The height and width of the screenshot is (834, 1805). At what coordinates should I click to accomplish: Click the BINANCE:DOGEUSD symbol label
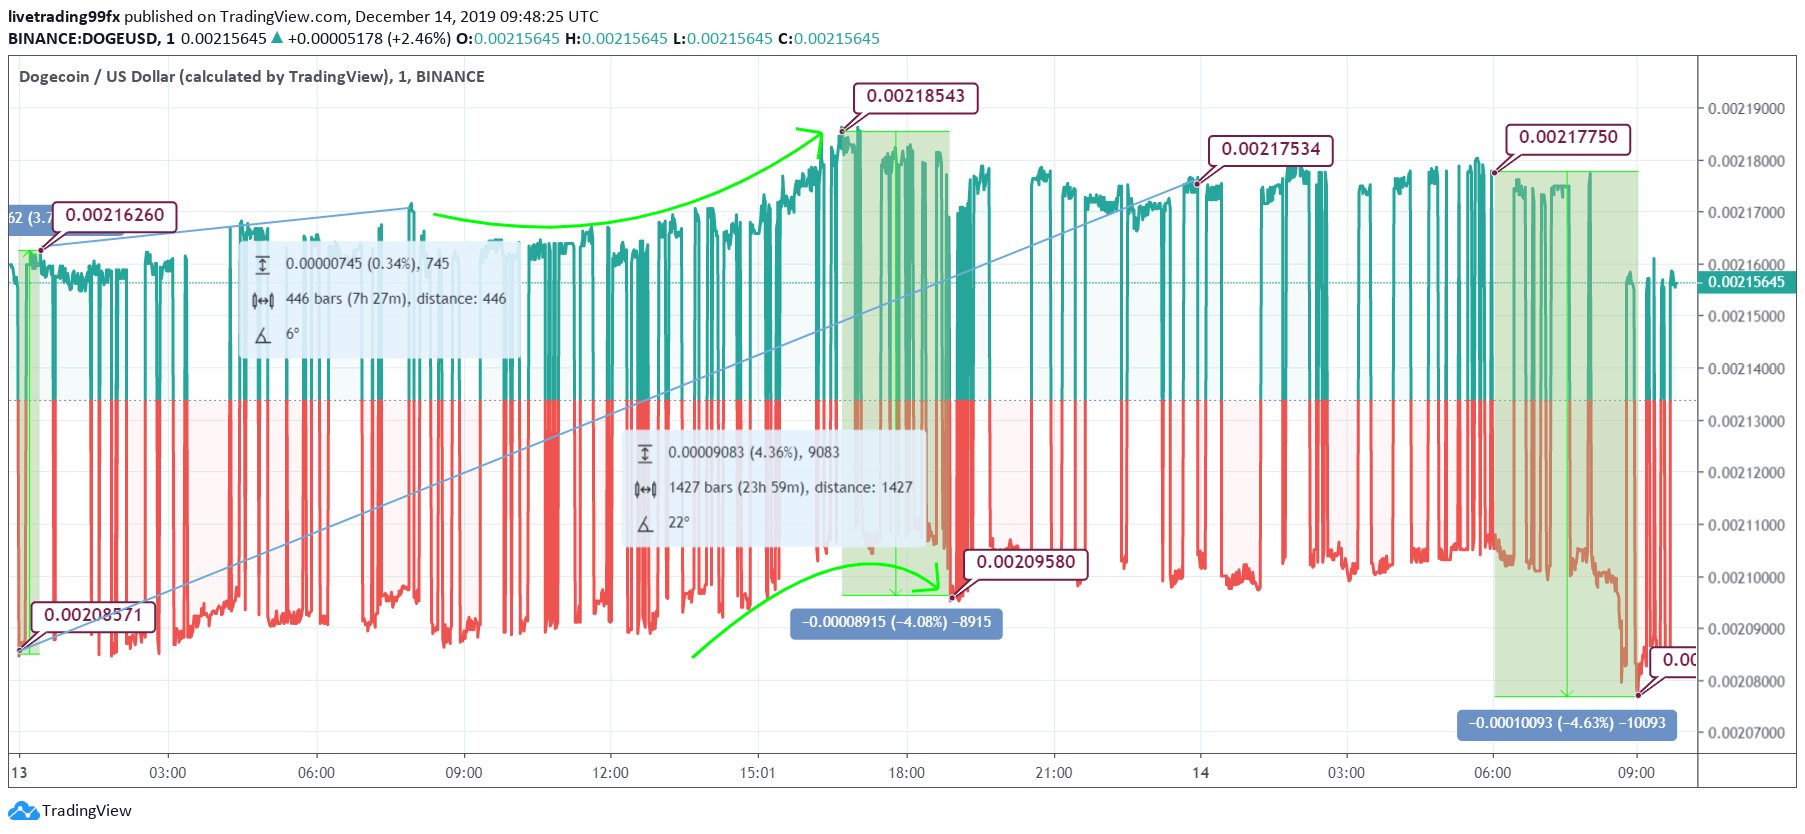click(83, 39)
